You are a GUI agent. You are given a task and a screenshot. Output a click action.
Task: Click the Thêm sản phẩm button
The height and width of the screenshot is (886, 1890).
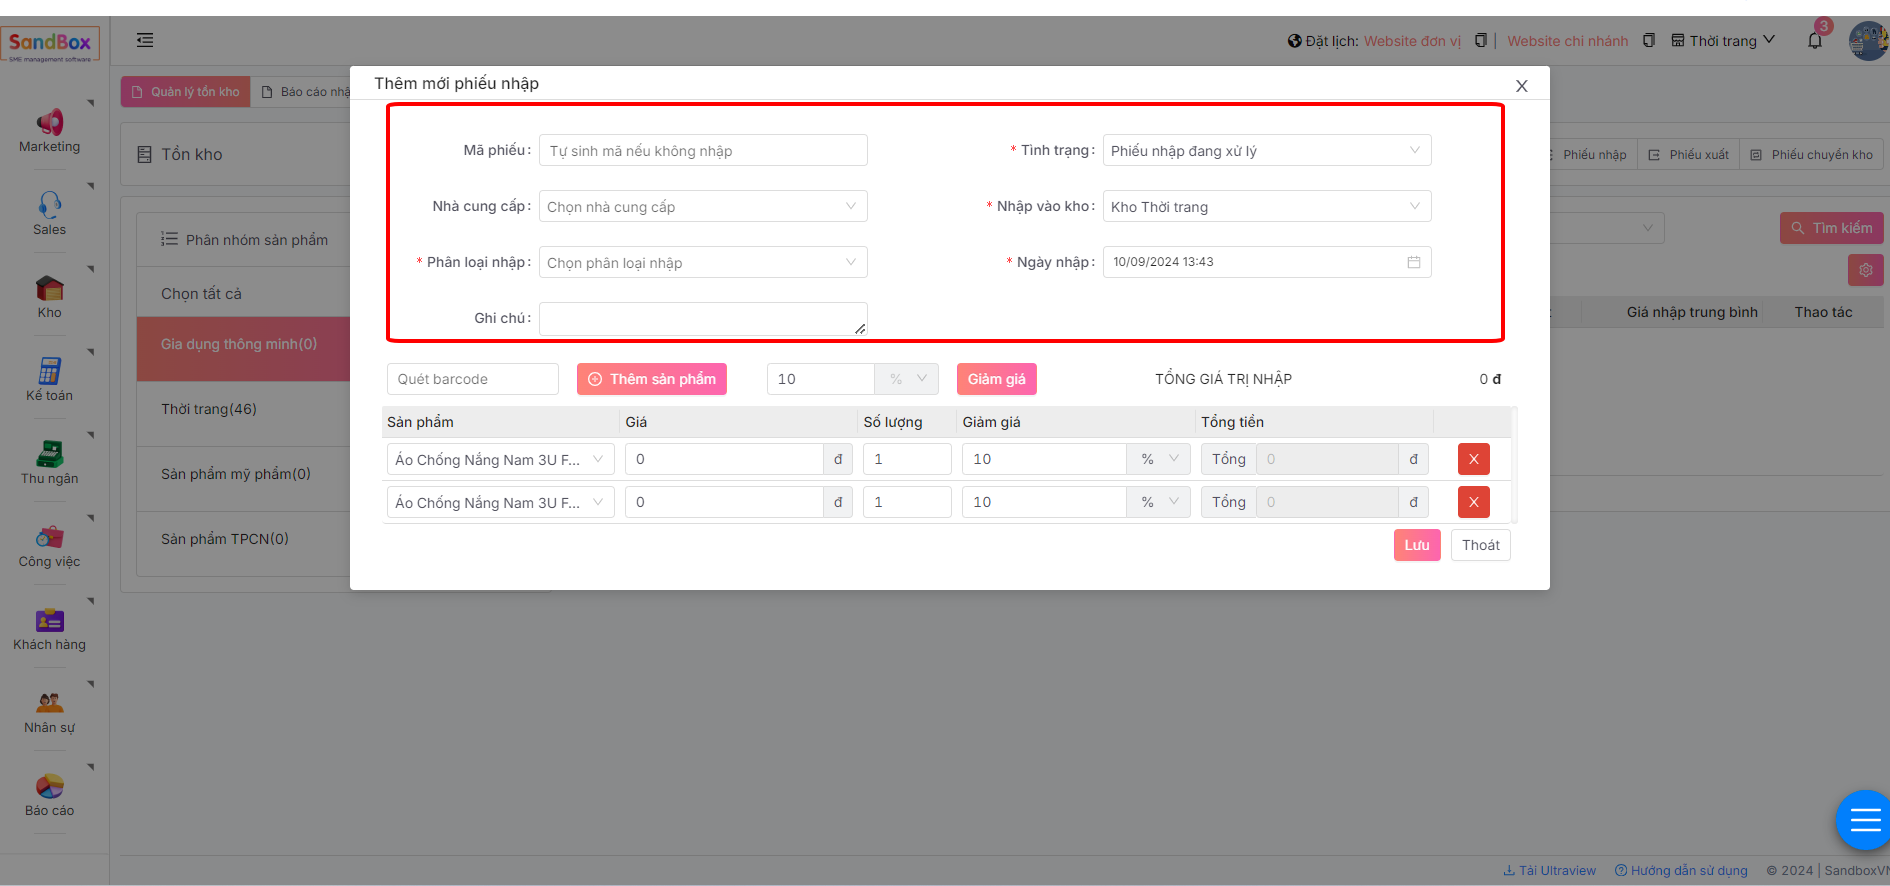[x=652, y=379]
